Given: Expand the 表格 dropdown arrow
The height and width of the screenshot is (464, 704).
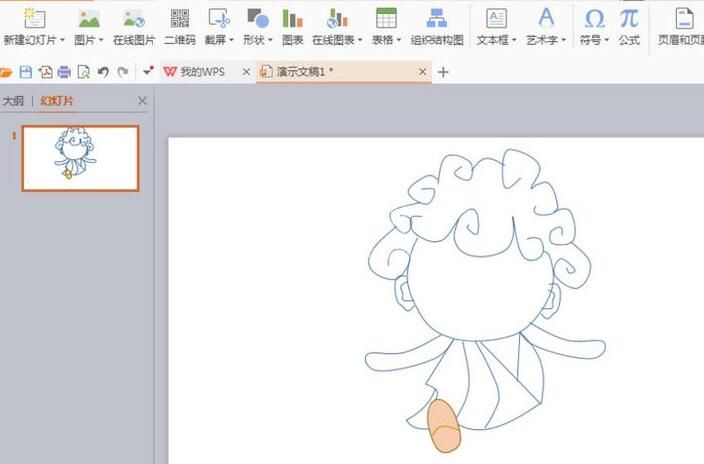Looking at the screenshot, I should pos(399,40).
